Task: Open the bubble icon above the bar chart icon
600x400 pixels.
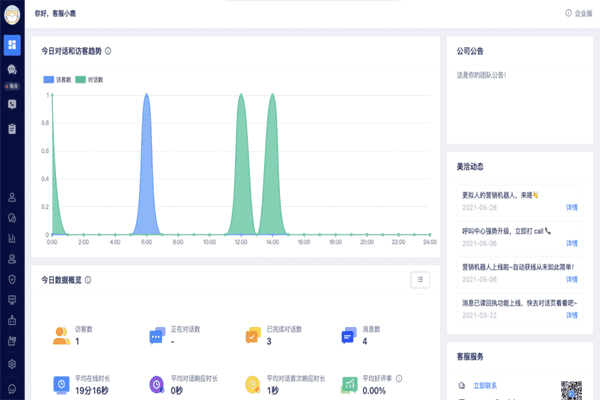Action: pos(12,218)
